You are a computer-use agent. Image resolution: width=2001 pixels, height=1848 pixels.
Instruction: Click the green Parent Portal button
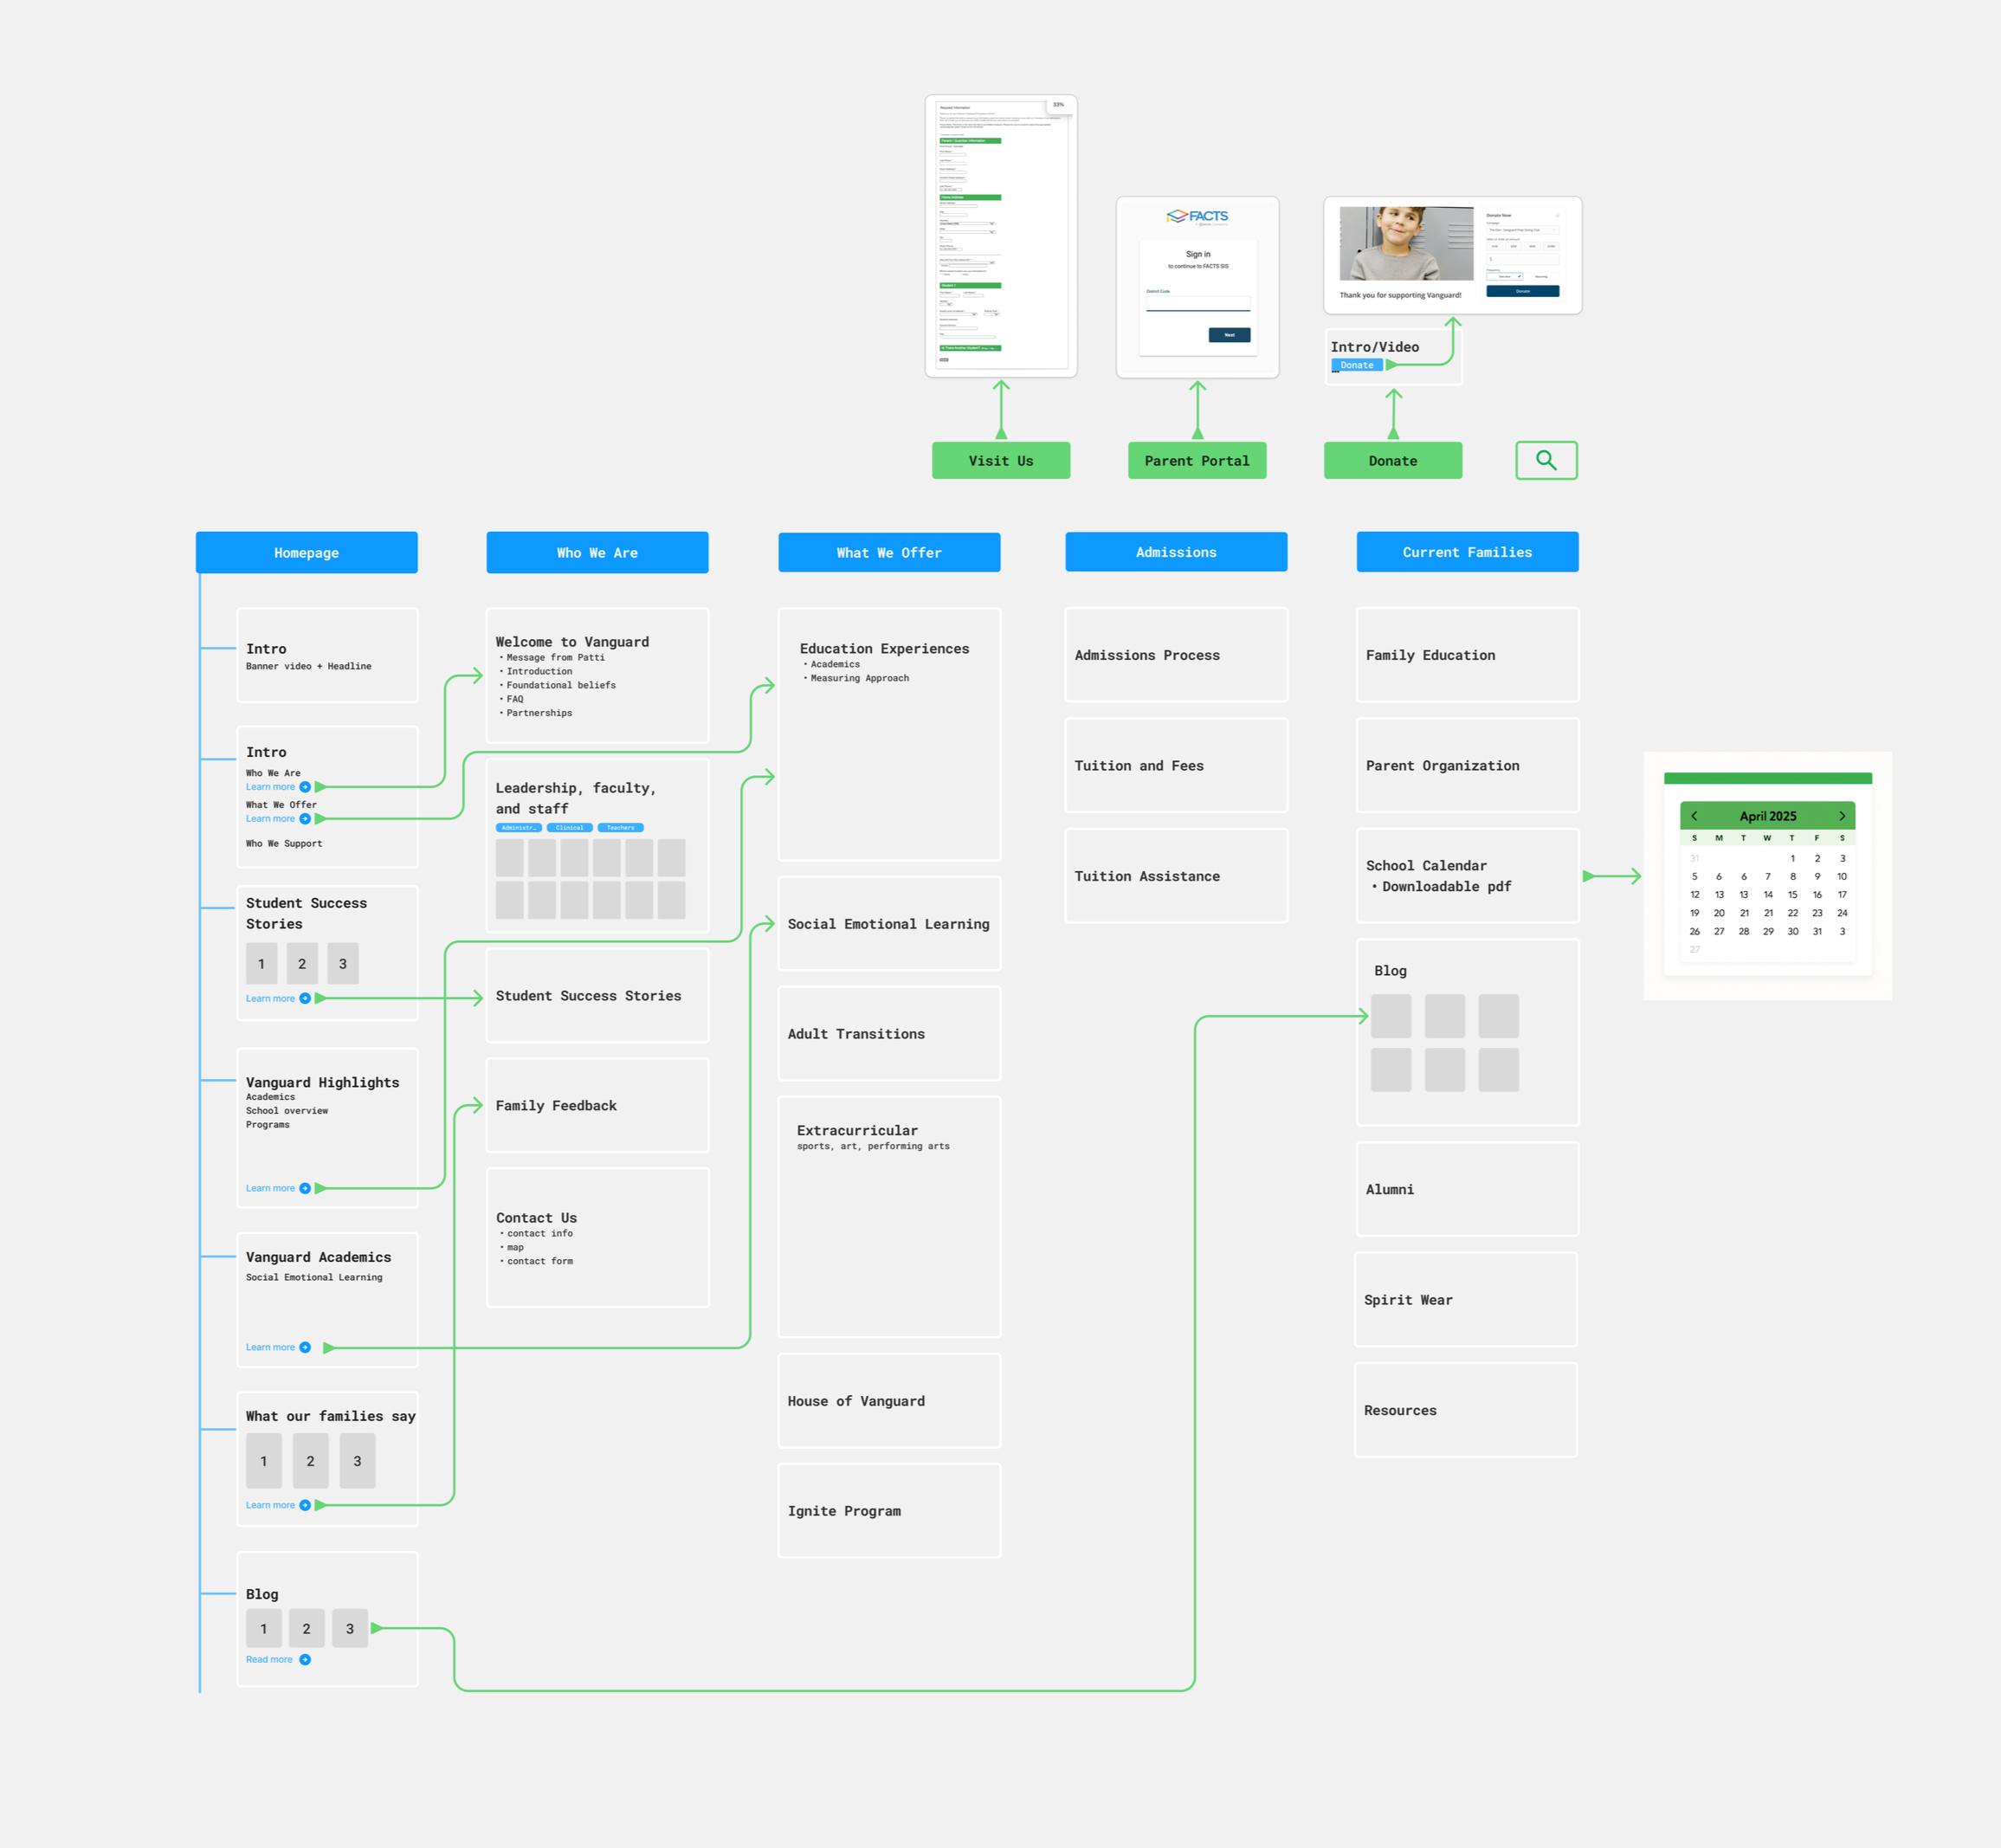(1196, 460)
